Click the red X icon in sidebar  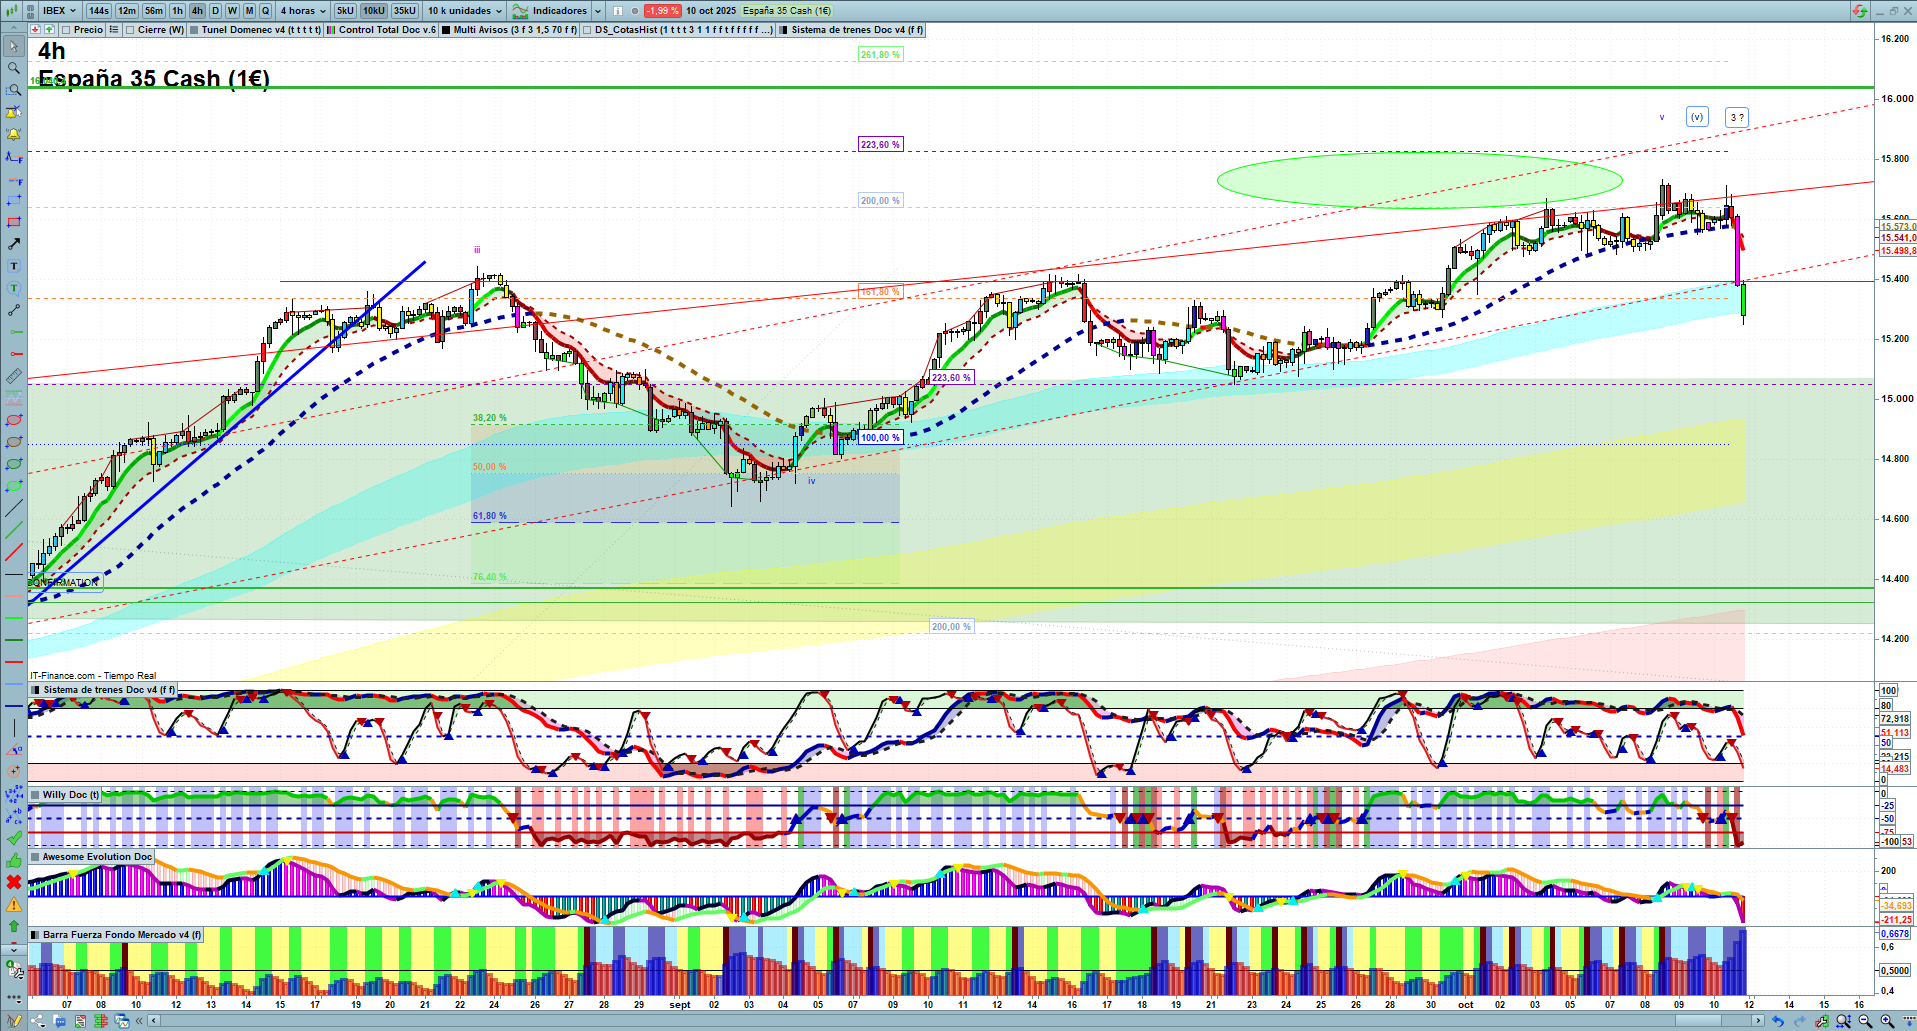click(14, 882)
